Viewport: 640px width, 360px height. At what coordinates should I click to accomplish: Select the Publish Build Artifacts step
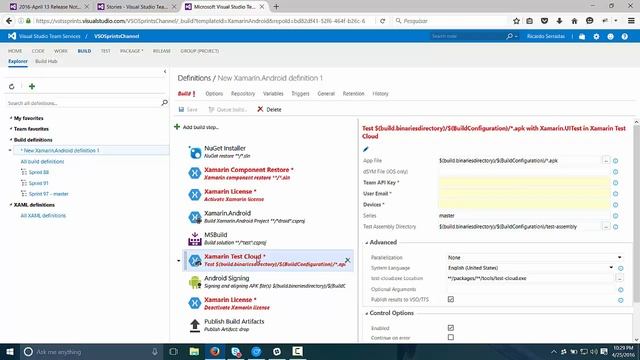[267, 325]
